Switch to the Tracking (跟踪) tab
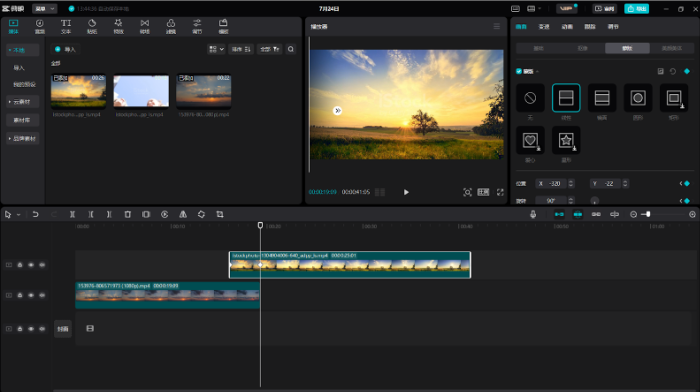Image resolution: width=700 pixels, height=392 pixels. coord(590,27)
